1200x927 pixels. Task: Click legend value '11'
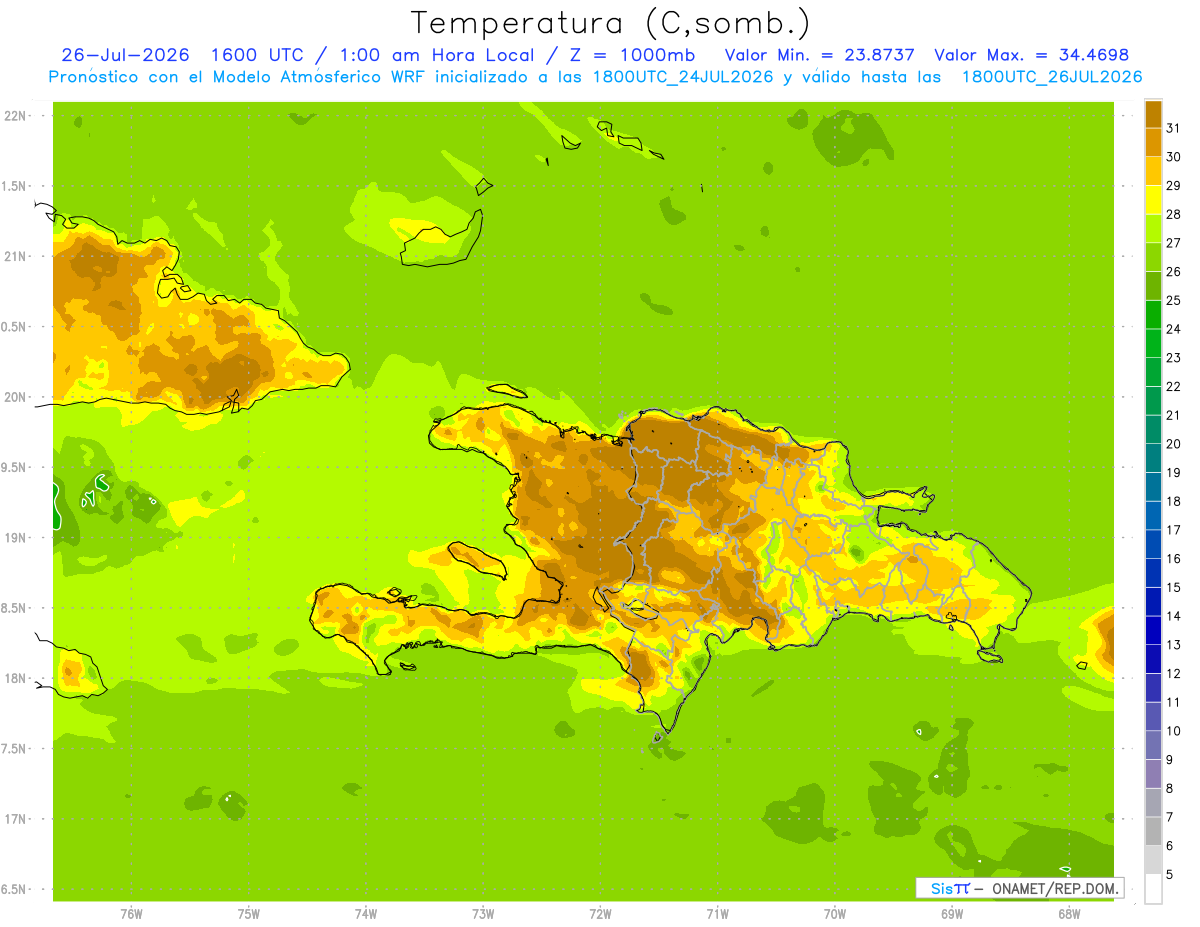point(1174,703)
